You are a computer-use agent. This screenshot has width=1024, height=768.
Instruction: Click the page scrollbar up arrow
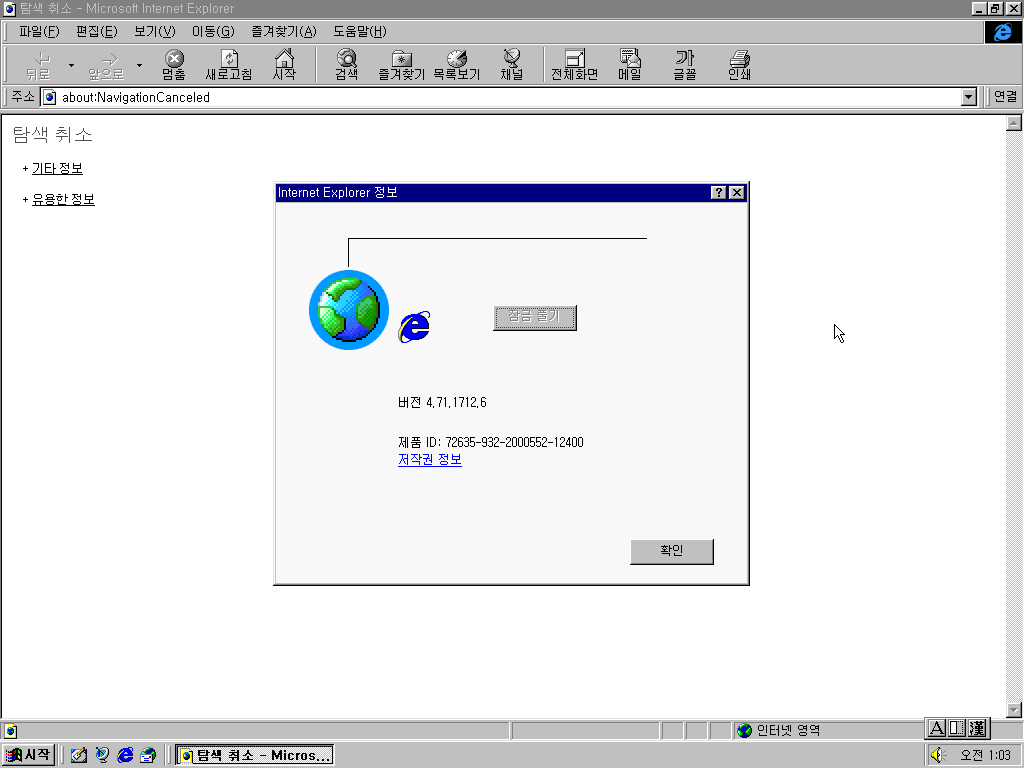coord(1014,123)
